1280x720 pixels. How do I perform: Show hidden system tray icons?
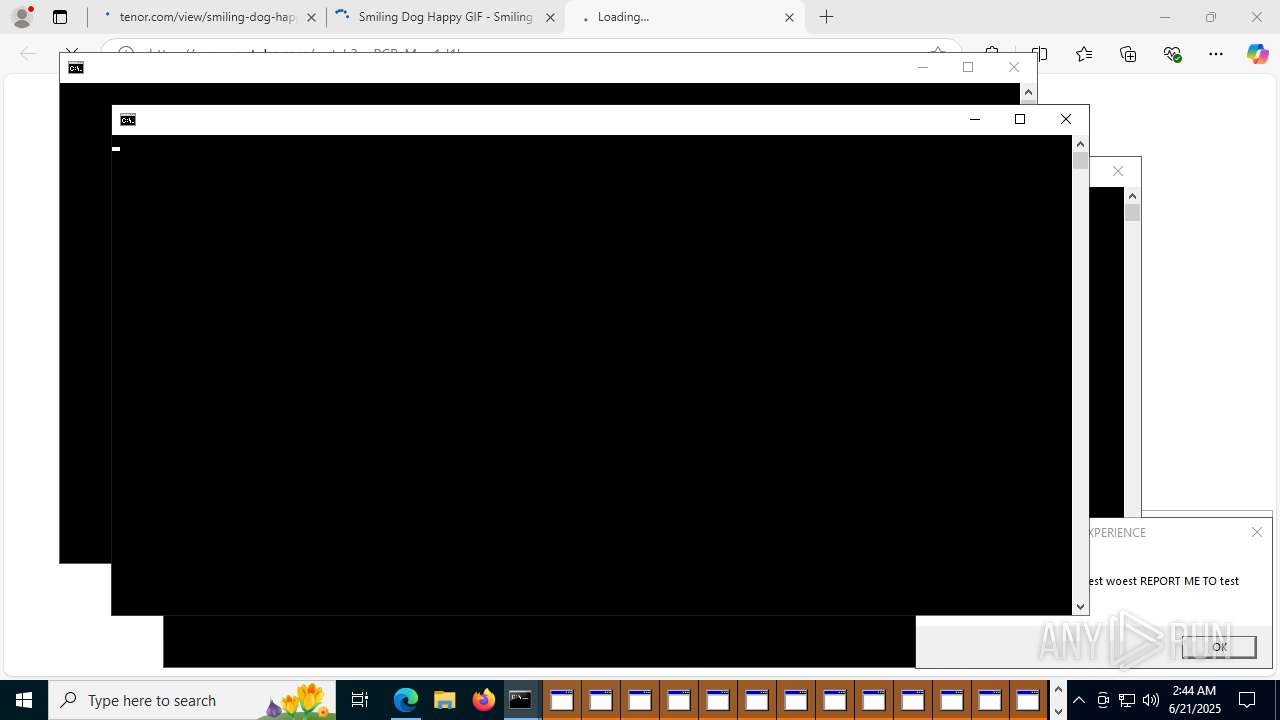tap(1079, 700)
